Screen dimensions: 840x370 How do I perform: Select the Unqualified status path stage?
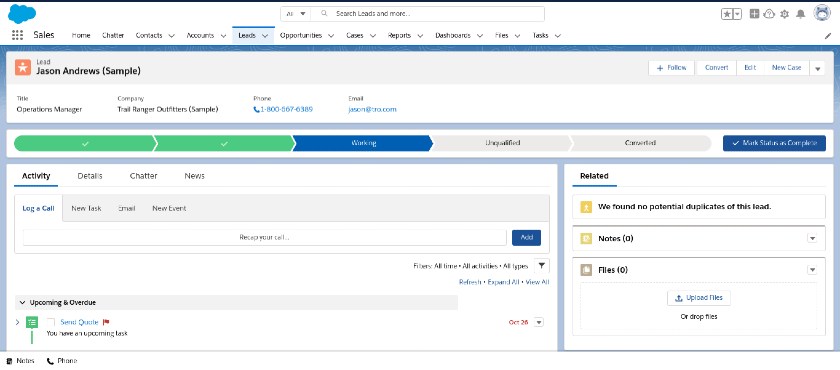[502, 143]
